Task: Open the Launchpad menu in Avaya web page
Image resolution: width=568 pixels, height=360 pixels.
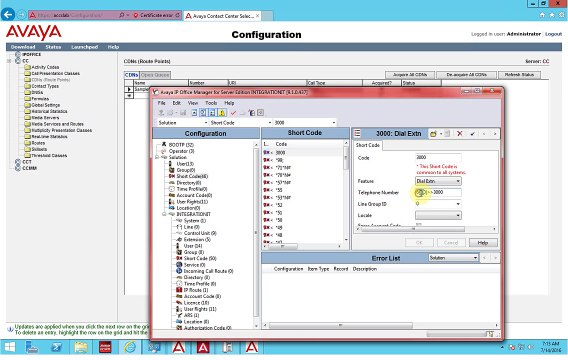Action: [85, 47]
